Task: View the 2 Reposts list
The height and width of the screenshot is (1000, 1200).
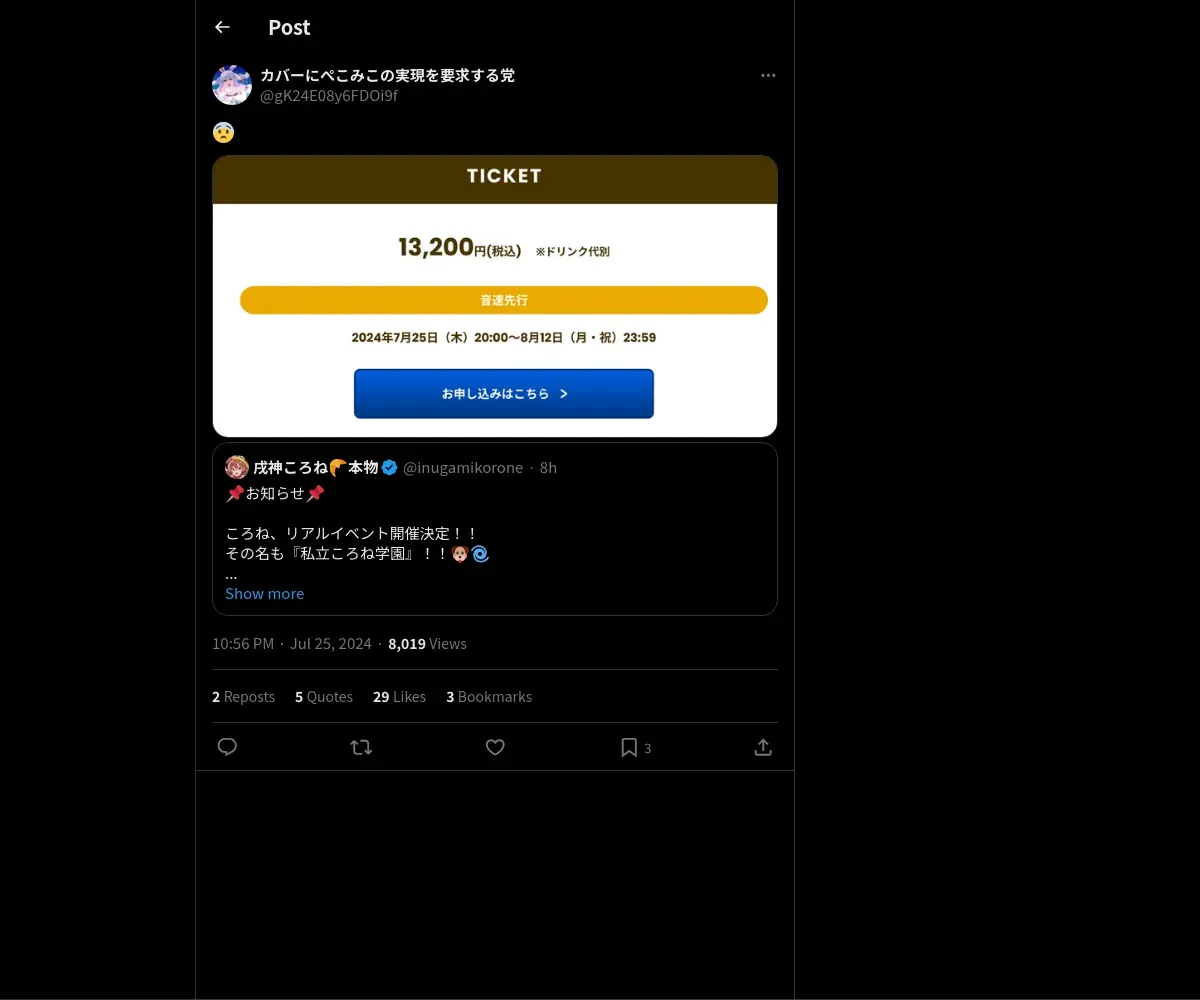Action: click(x=243, y=697)
